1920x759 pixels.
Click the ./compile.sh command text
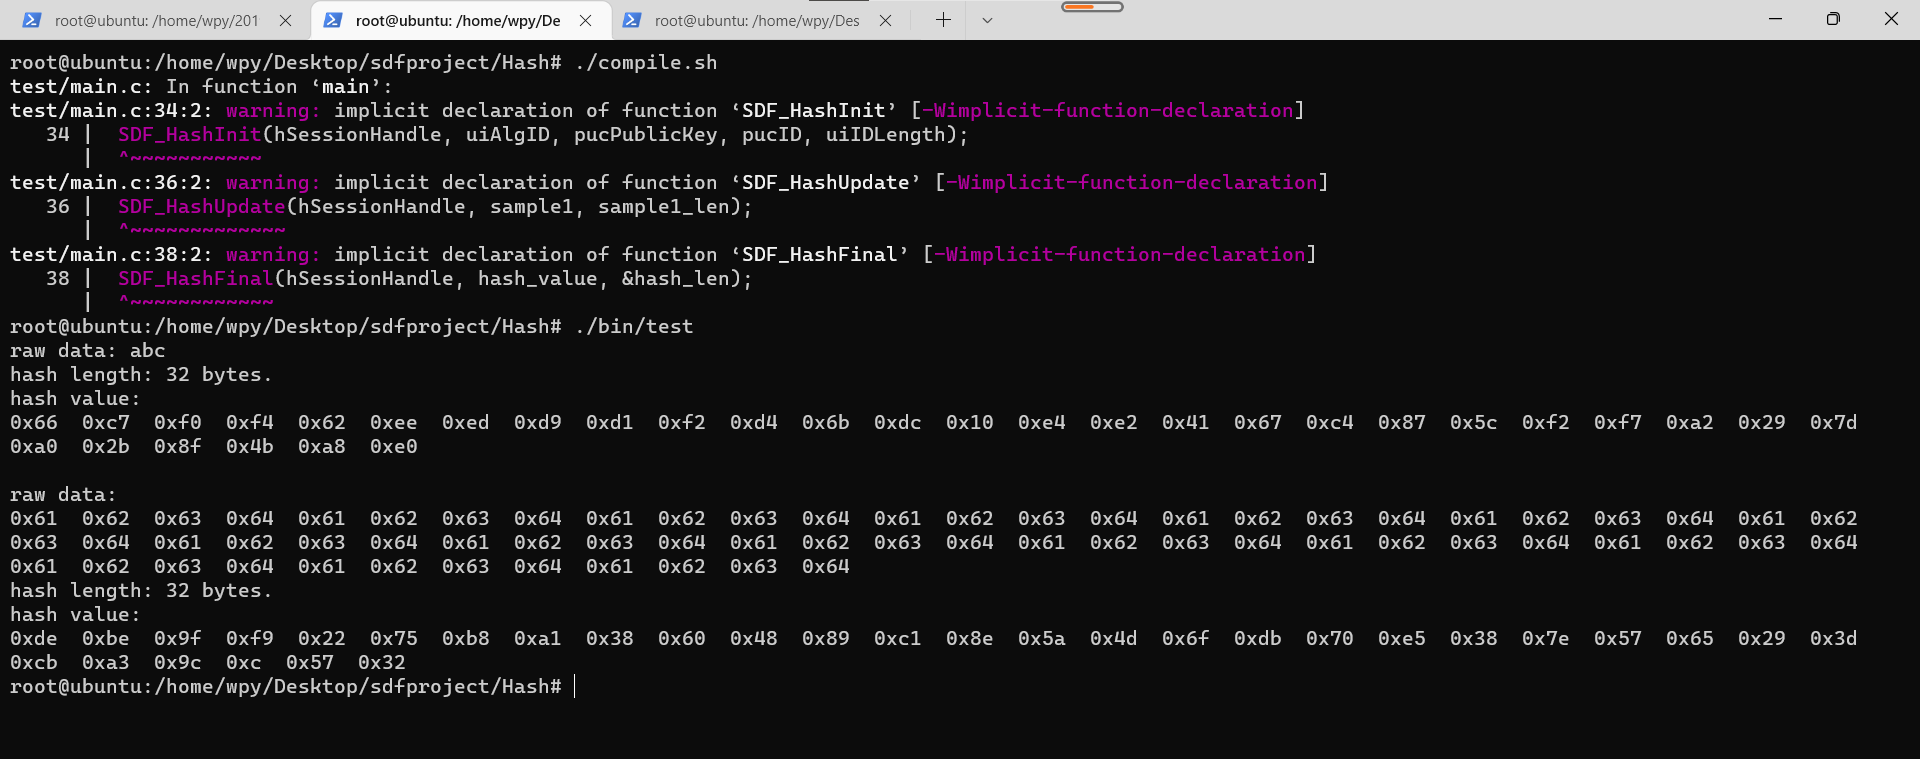coord(646,62)
